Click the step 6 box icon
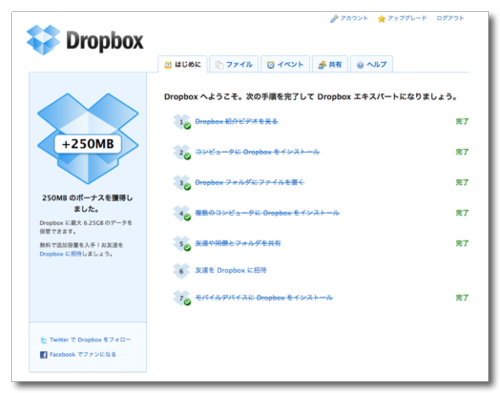 (181, 271)
